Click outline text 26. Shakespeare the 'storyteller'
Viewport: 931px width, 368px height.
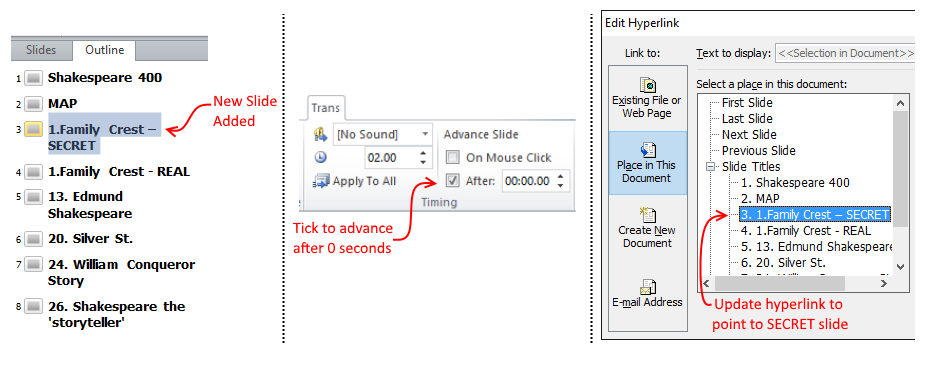click(x=116, y=315)
